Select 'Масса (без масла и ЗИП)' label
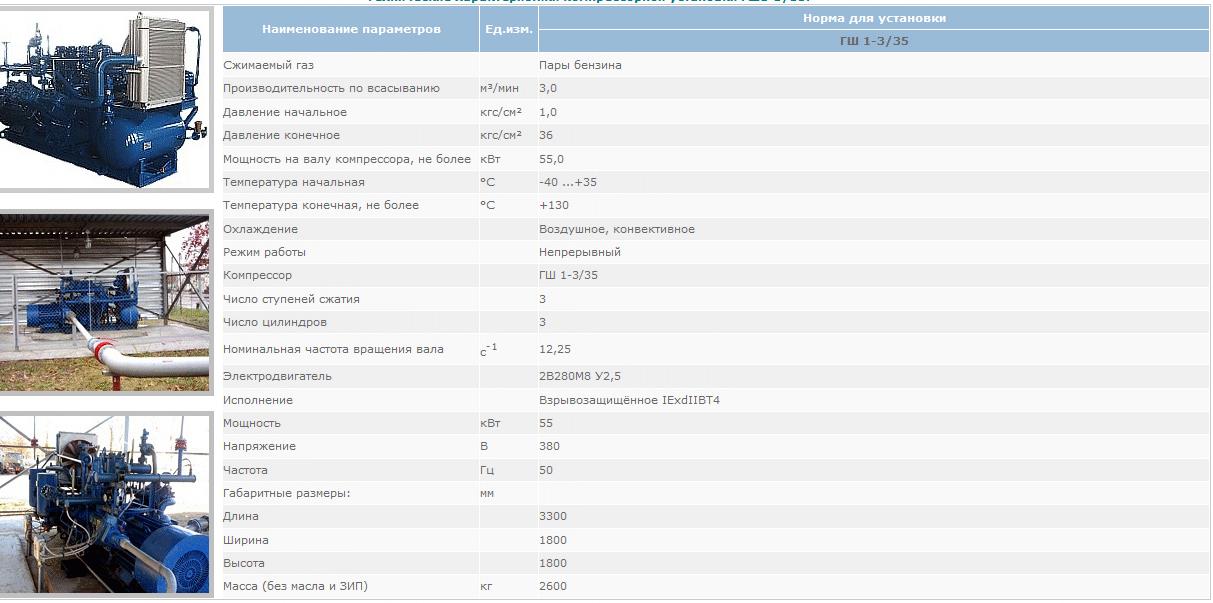Image resolution: width=1213 pixels, height=603 pixels. click(x=295, y=586)
